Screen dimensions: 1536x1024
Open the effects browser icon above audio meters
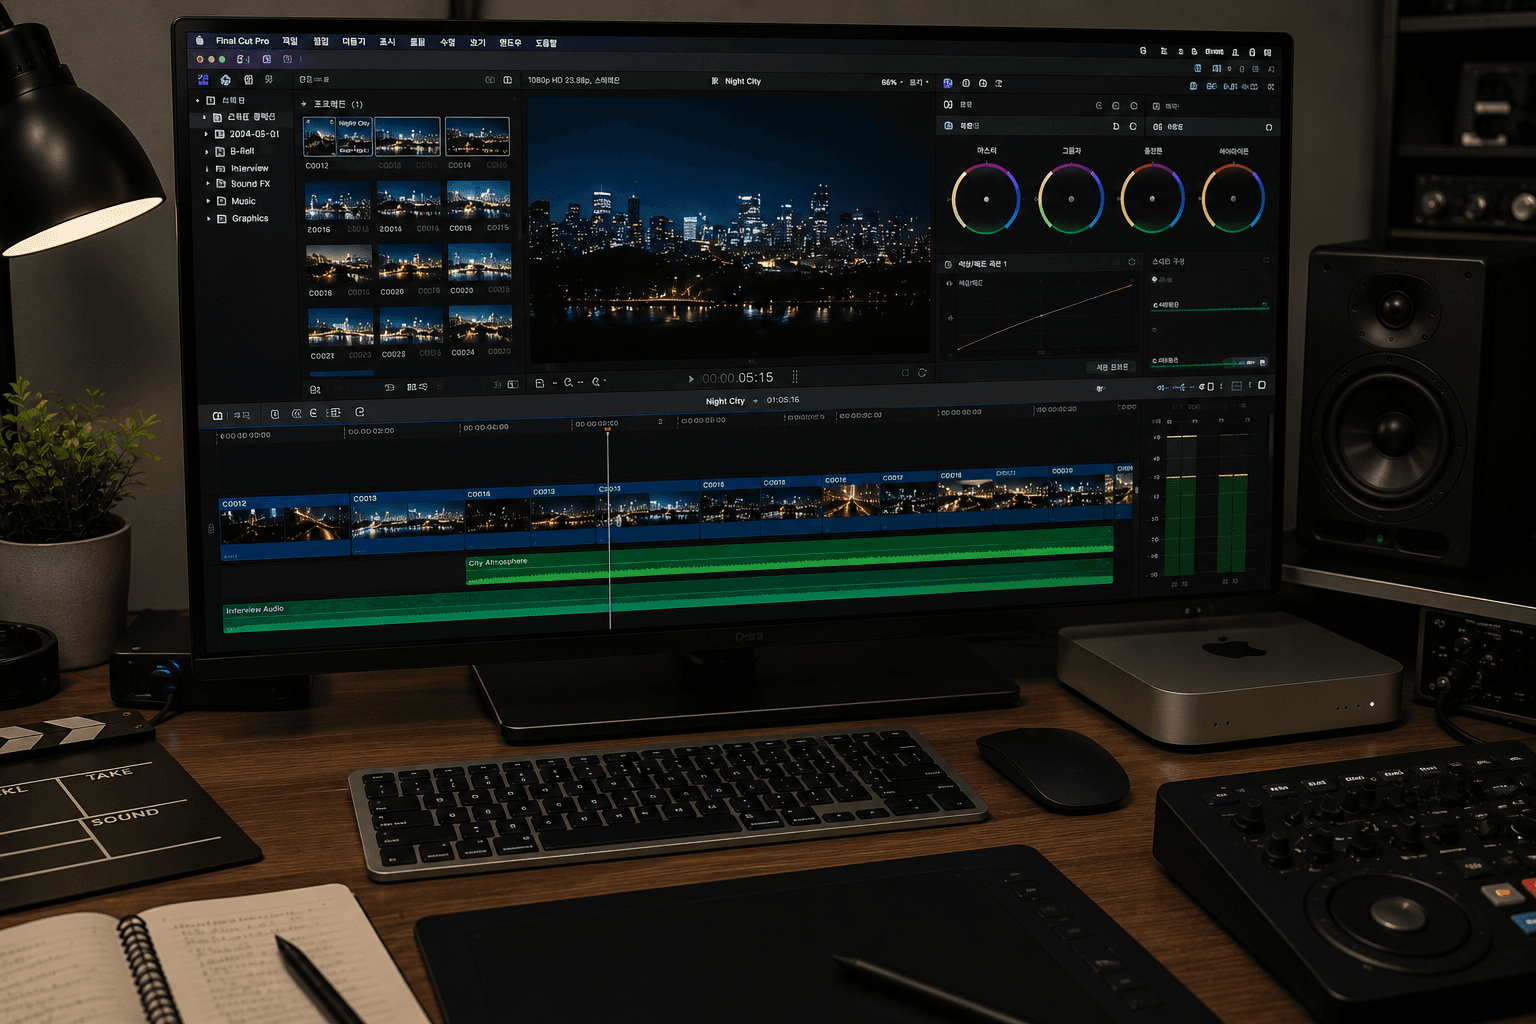(x=1262, y=385)
